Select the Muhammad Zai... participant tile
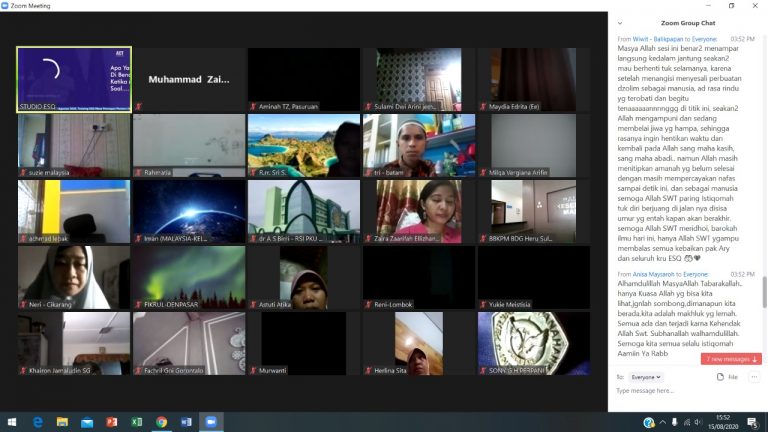 pyautogui.click(x=188, y=79)
